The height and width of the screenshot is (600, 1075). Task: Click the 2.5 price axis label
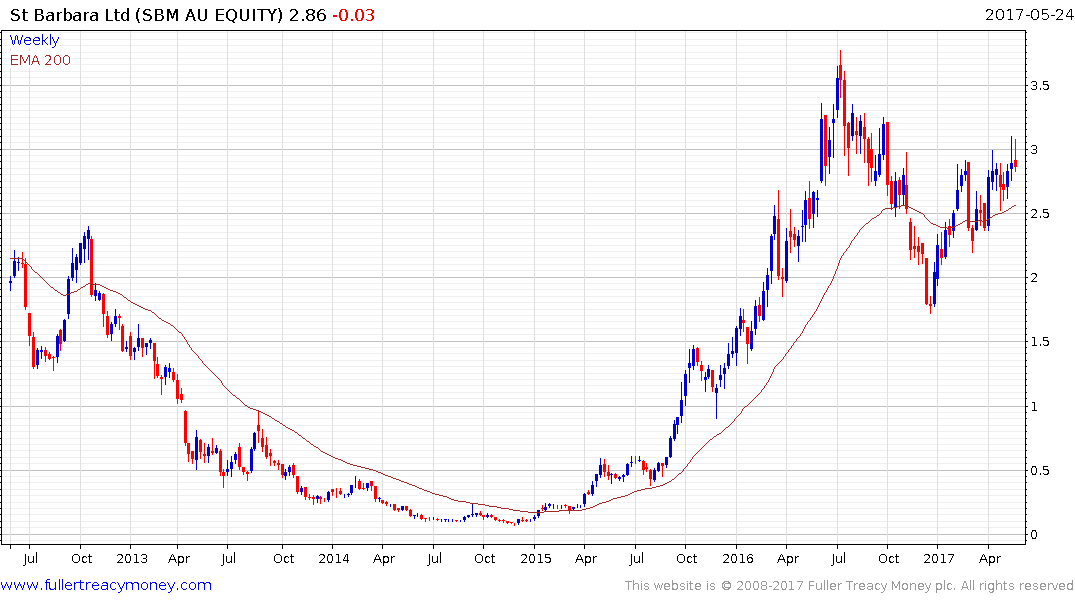pos(1039,214)
